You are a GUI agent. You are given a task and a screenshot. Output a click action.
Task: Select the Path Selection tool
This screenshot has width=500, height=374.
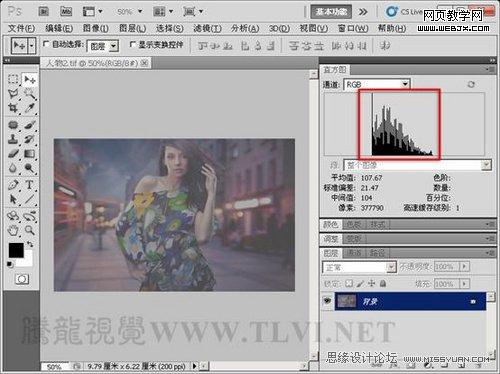(13, 199)
